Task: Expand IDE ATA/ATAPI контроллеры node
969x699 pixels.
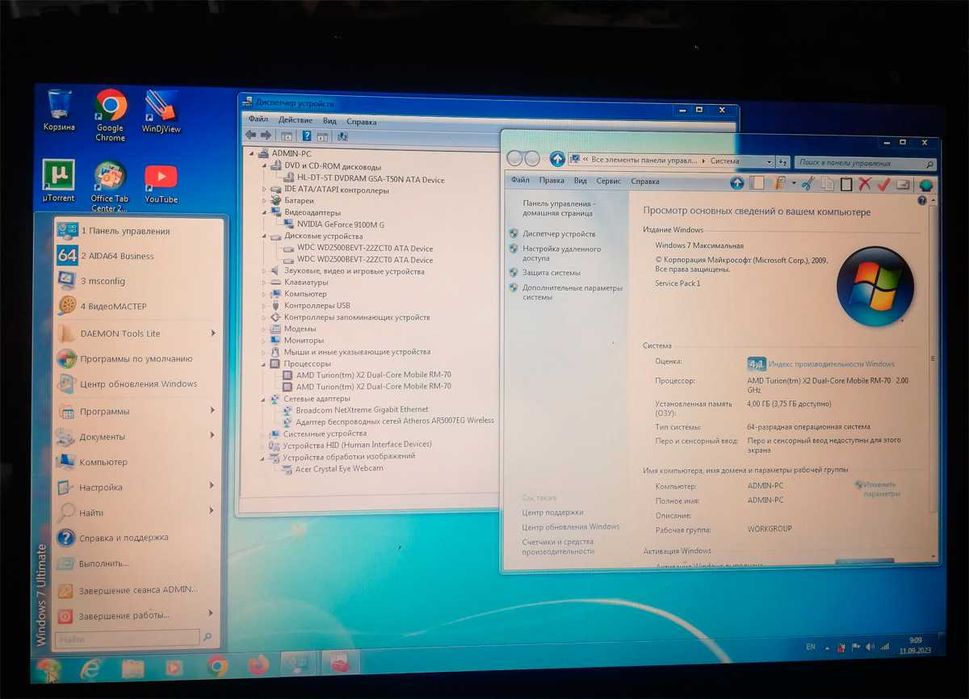Action: (264, 190)
